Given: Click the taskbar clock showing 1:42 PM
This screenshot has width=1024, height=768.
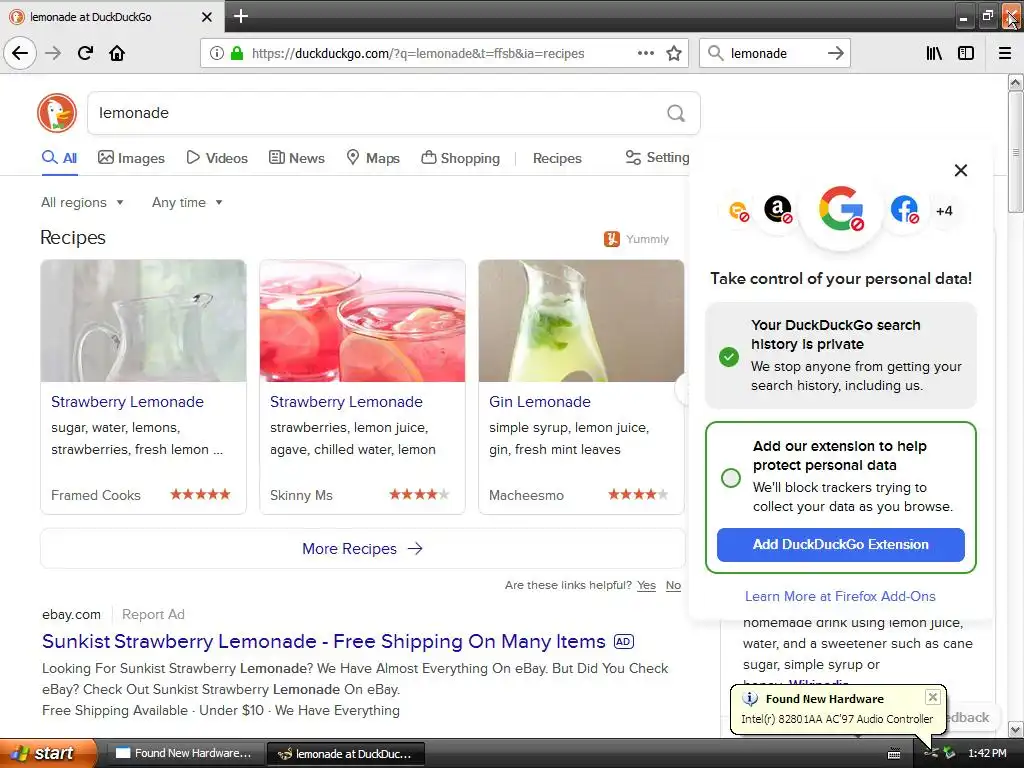Looking at the screenshot, I should [987, 753].
